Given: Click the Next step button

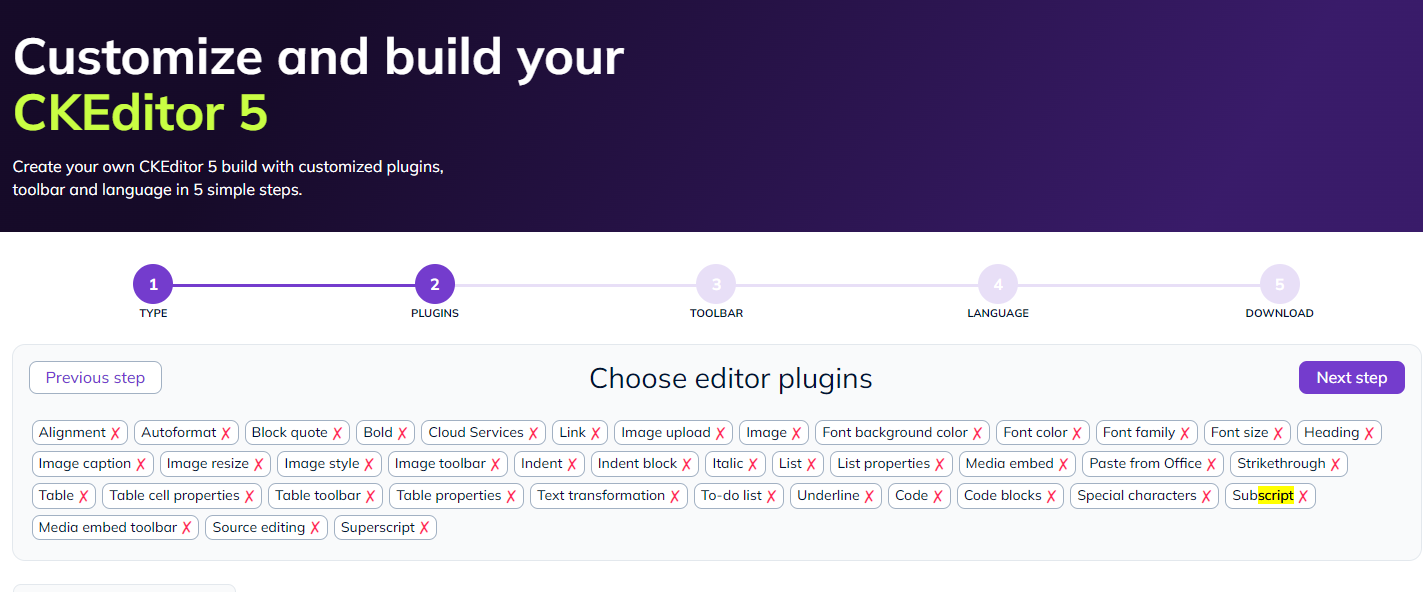Looking at the screenshot, I should coord(1352,378).
